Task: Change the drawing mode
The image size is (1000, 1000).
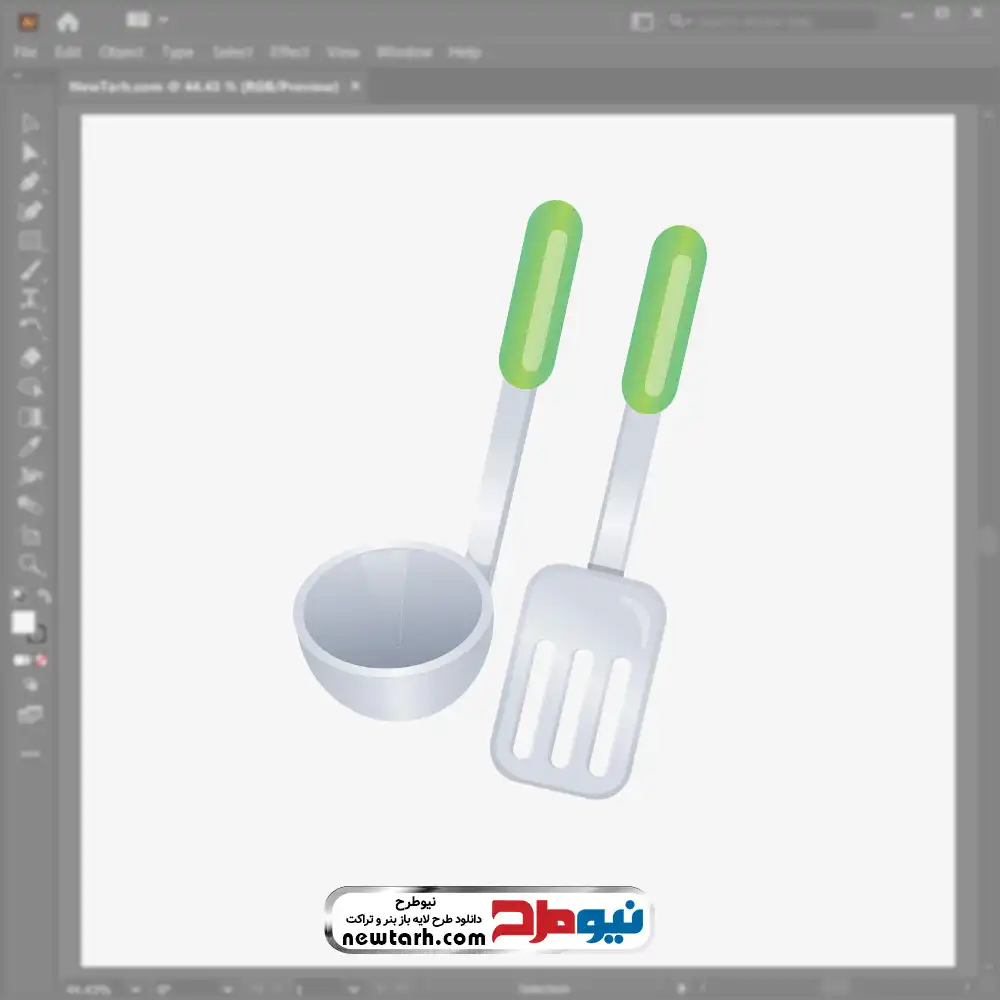Action: [30, 686]
